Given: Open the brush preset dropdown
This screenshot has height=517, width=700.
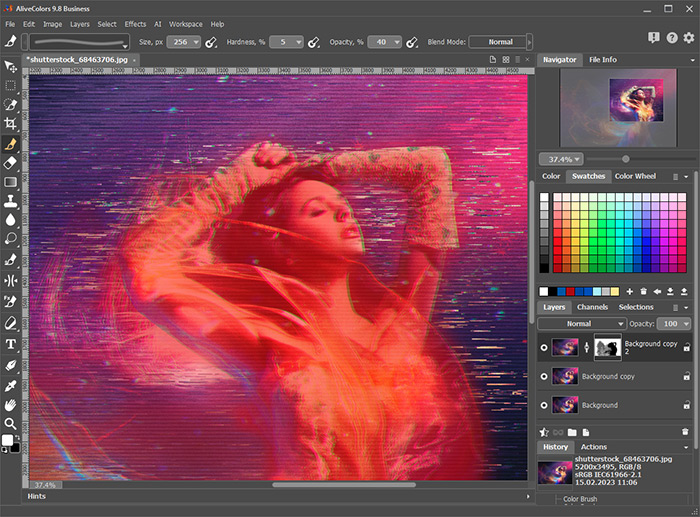Looking at the screenshot, I should 125,45.
